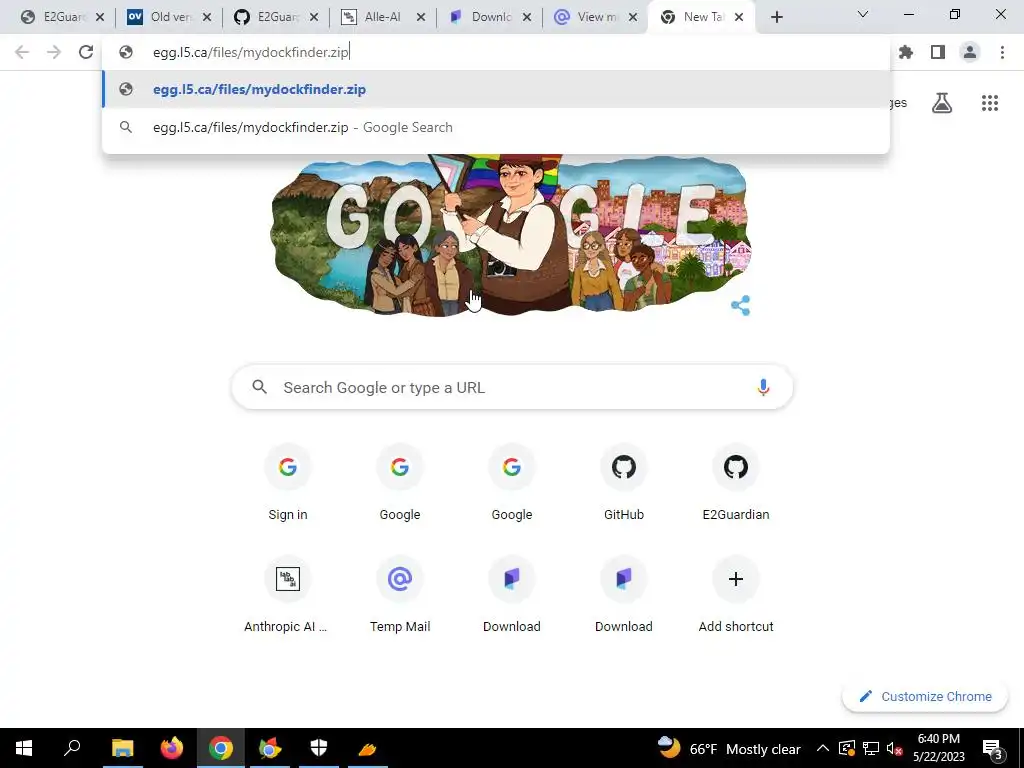The height and width of the screenshot is (768, 1024).
Task: Add a new shortcut tile
Action: pyautogui.click(x=736, y=595)
